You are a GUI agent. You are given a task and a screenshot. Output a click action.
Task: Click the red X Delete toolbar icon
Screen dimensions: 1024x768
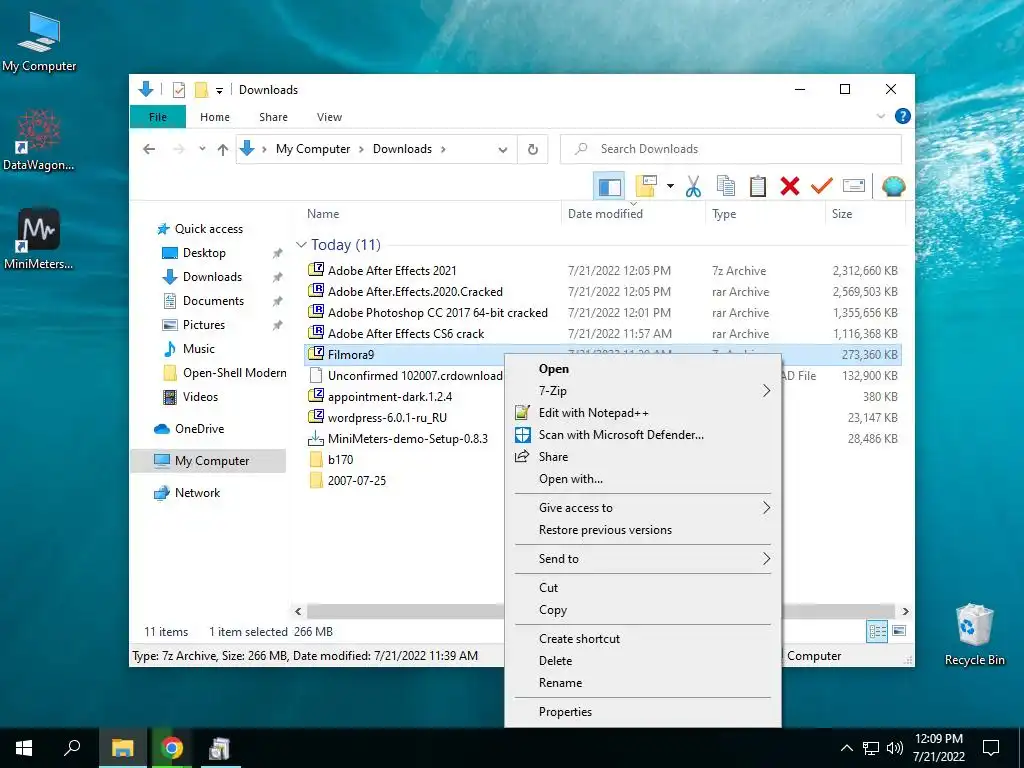[790, 187]
